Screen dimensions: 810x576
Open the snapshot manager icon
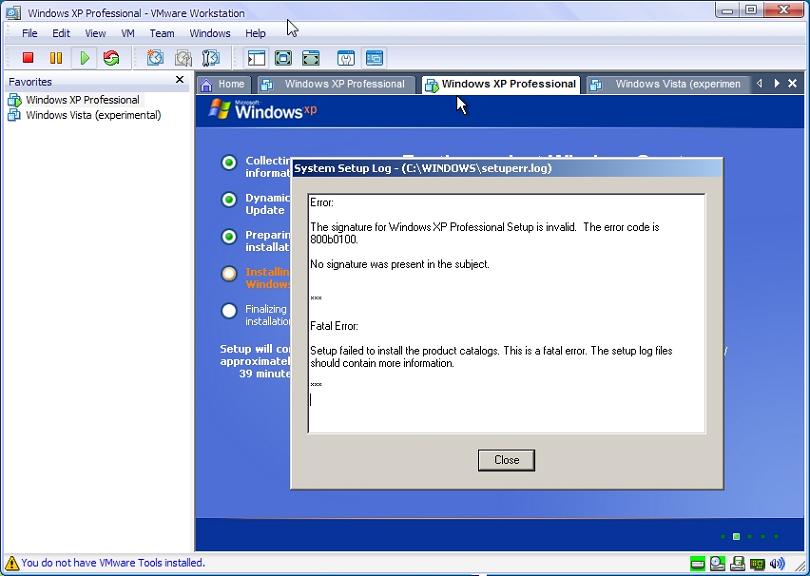click(x=211, y=58)
